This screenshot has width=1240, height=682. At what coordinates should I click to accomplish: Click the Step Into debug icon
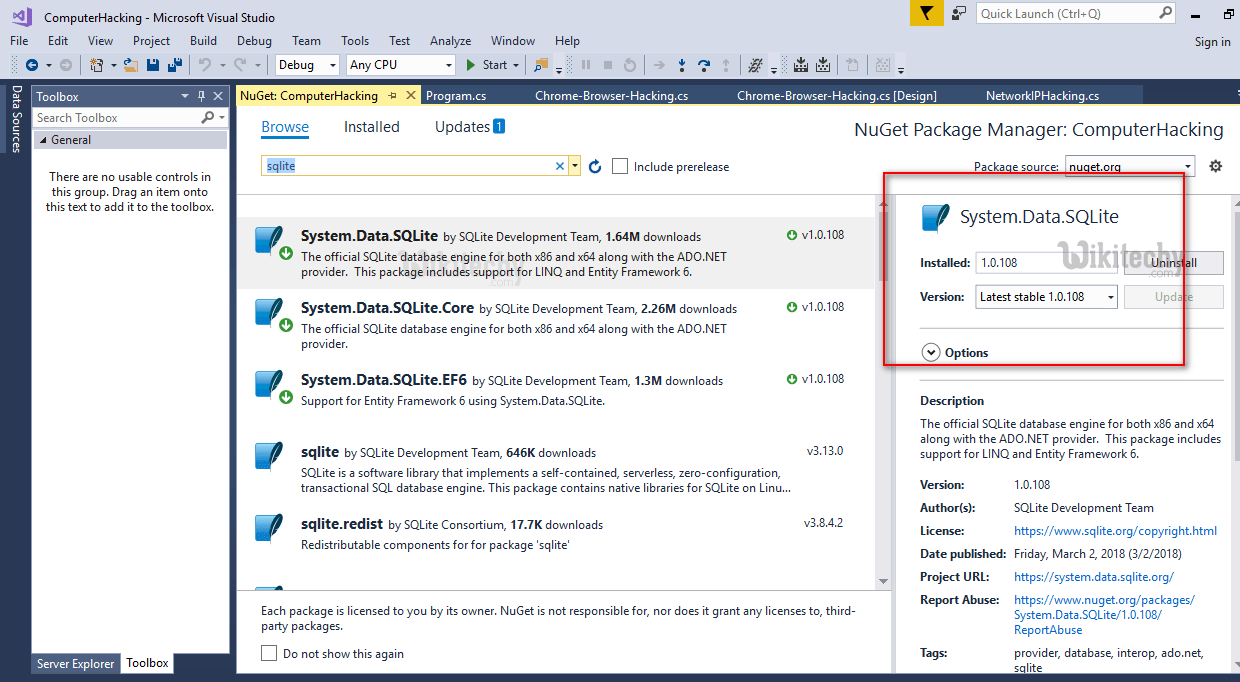click(682, 65)
